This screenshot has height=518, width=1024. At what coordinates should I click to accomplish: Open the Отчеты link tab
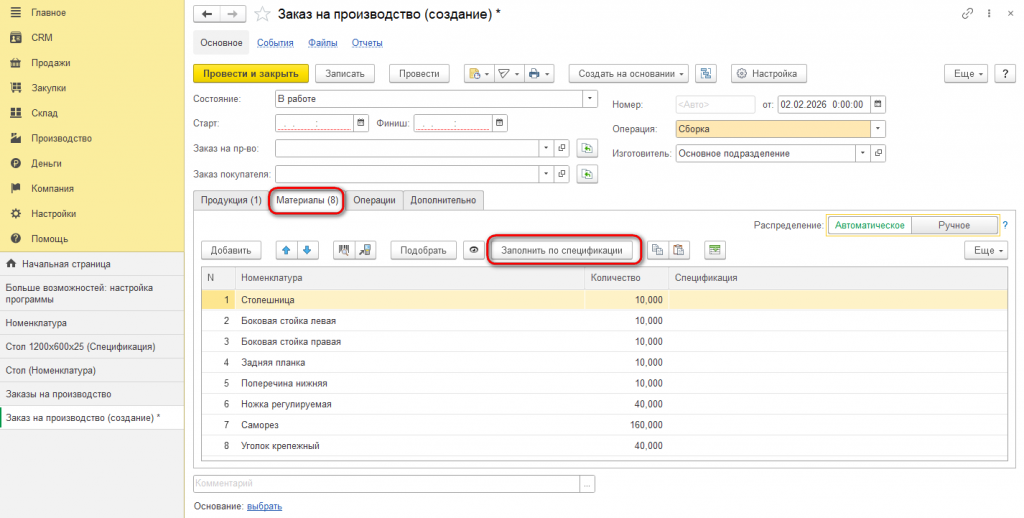367,43
